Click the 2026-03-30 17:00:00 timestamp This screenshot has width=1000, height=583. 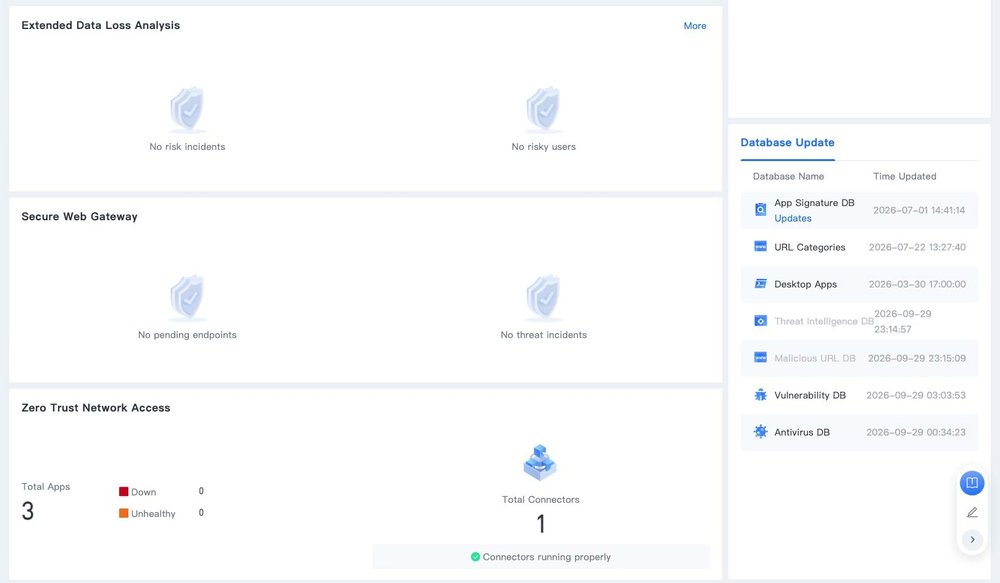tap(917, 284)
